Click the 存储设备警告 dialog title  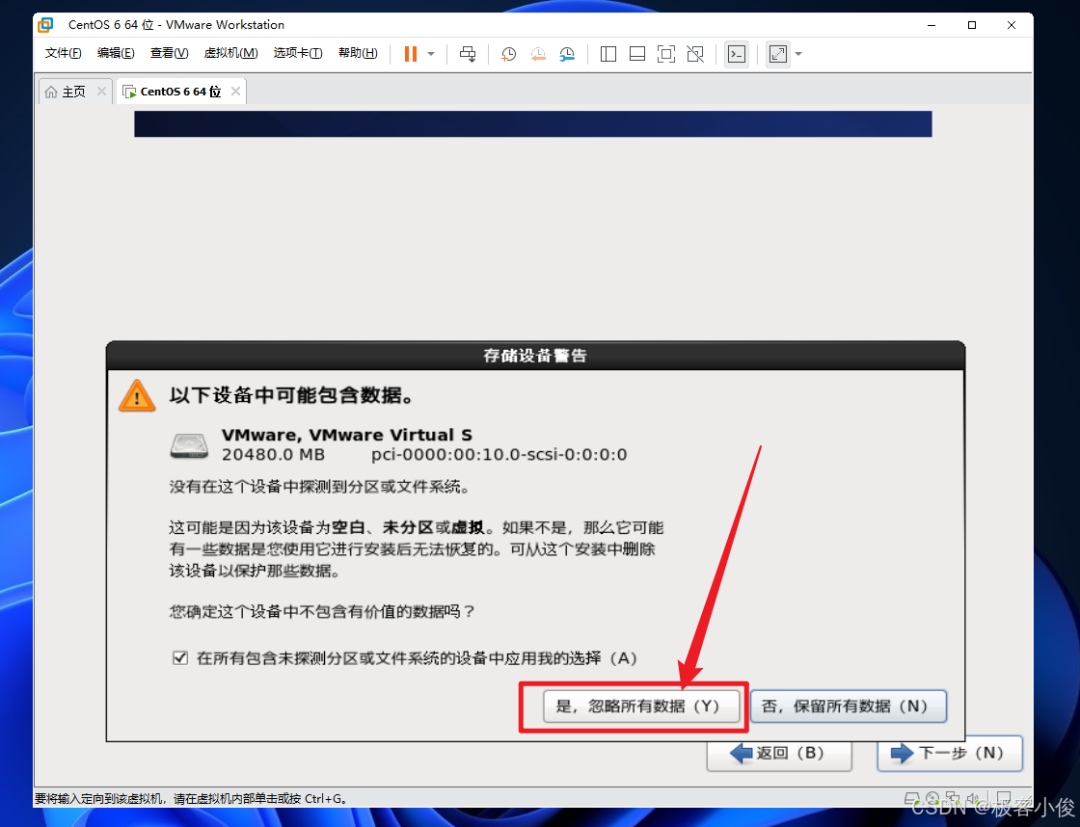(535, 355)
